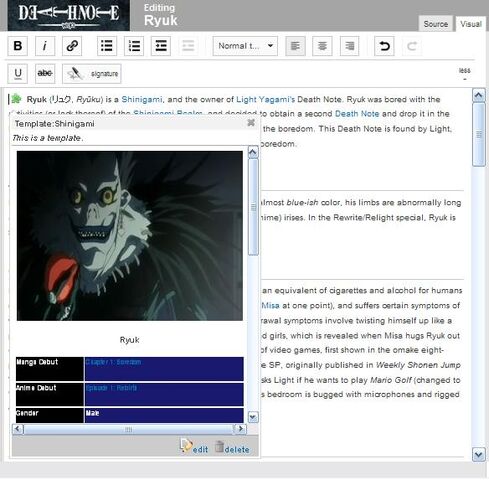Toggle underline formatting
489x480 pixels.
(18, 73)
